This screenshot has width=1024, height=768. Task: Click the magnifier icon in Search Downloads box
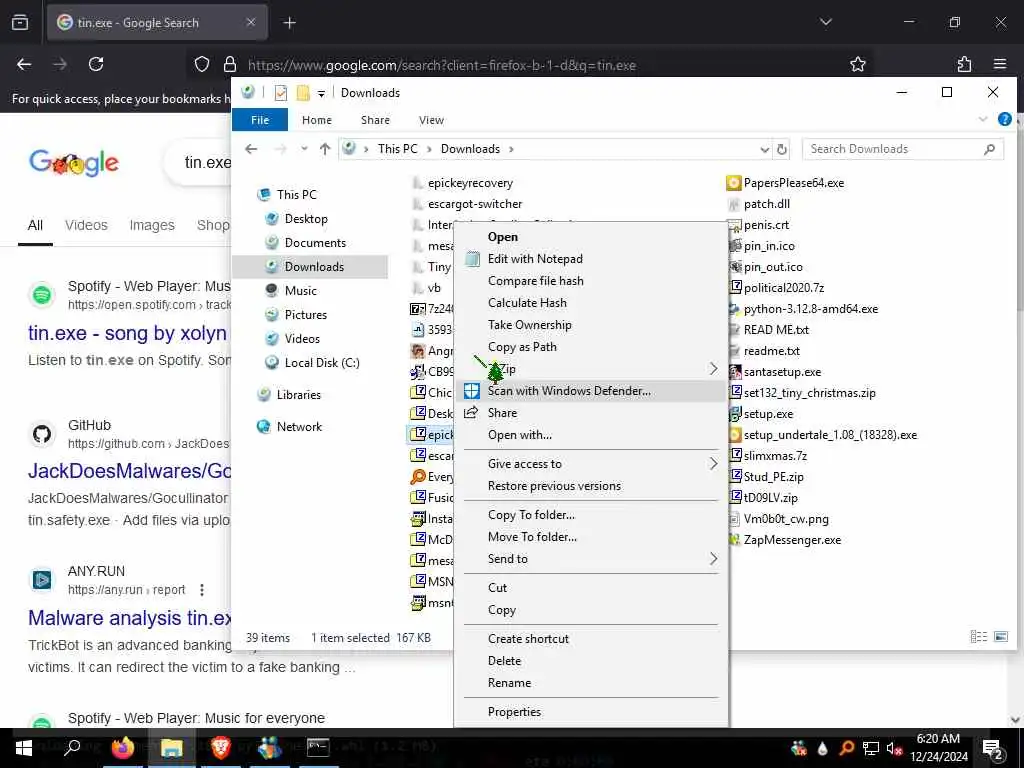click(x=989, y=149)
